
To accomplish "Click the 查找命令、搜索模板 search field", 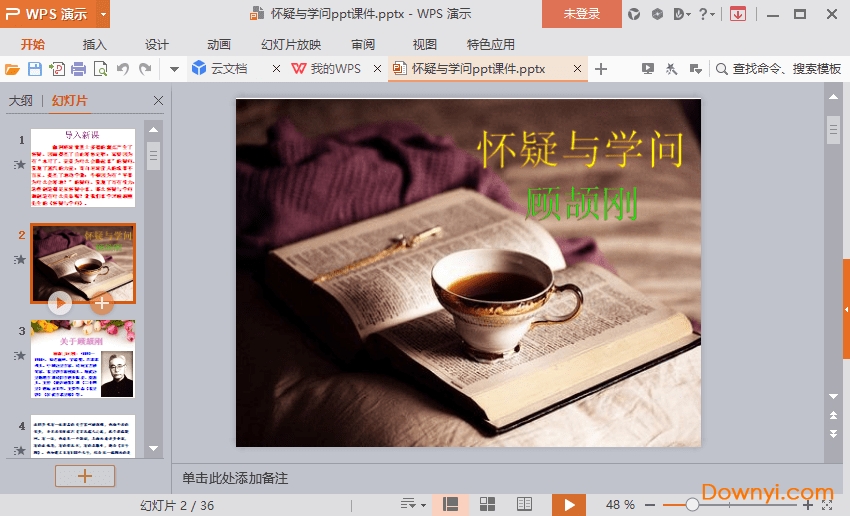I will 778,69.
